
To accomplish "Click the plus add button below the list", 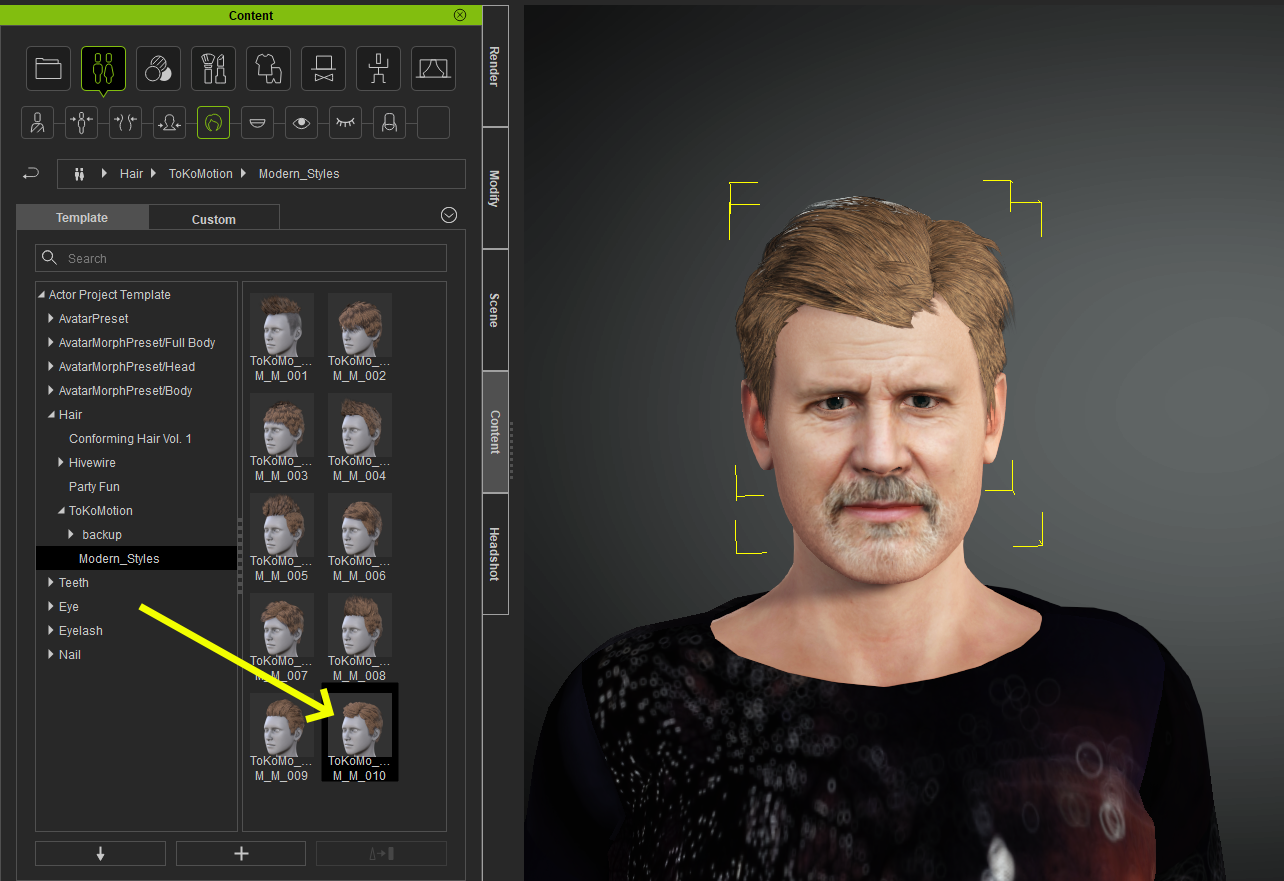I will pos(241,853).
